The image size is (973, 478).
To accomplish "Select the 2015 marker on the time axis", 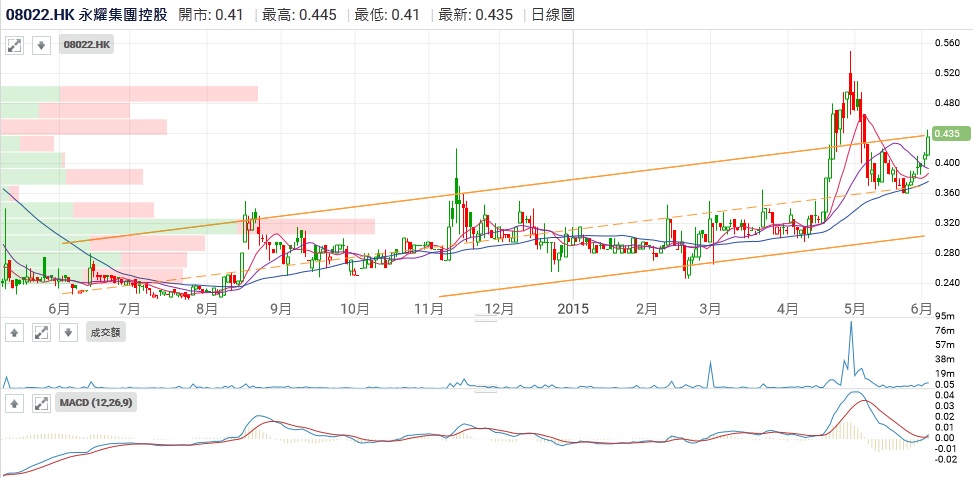I will coord(573,309).
